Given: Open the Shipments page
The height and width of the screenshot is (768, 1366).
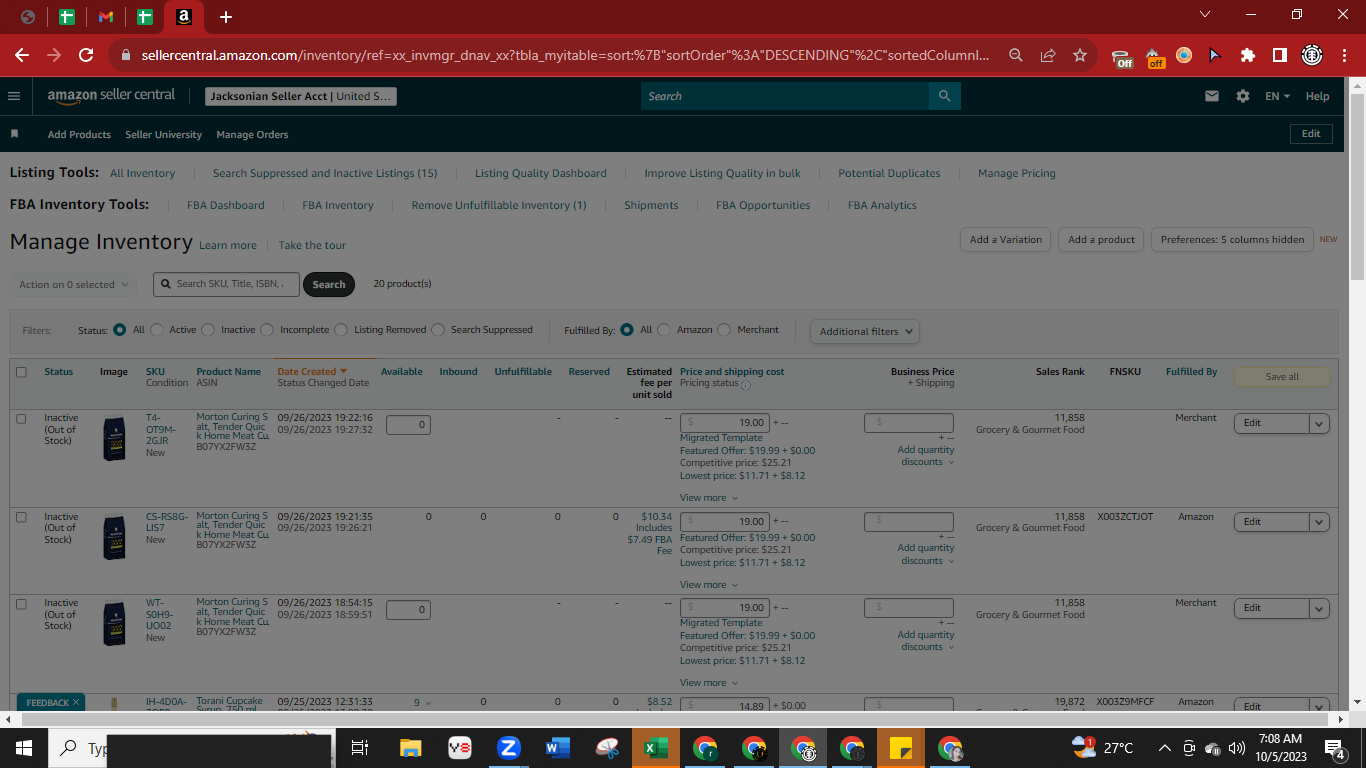Looking at the screenshot, I should click(651, 205).
